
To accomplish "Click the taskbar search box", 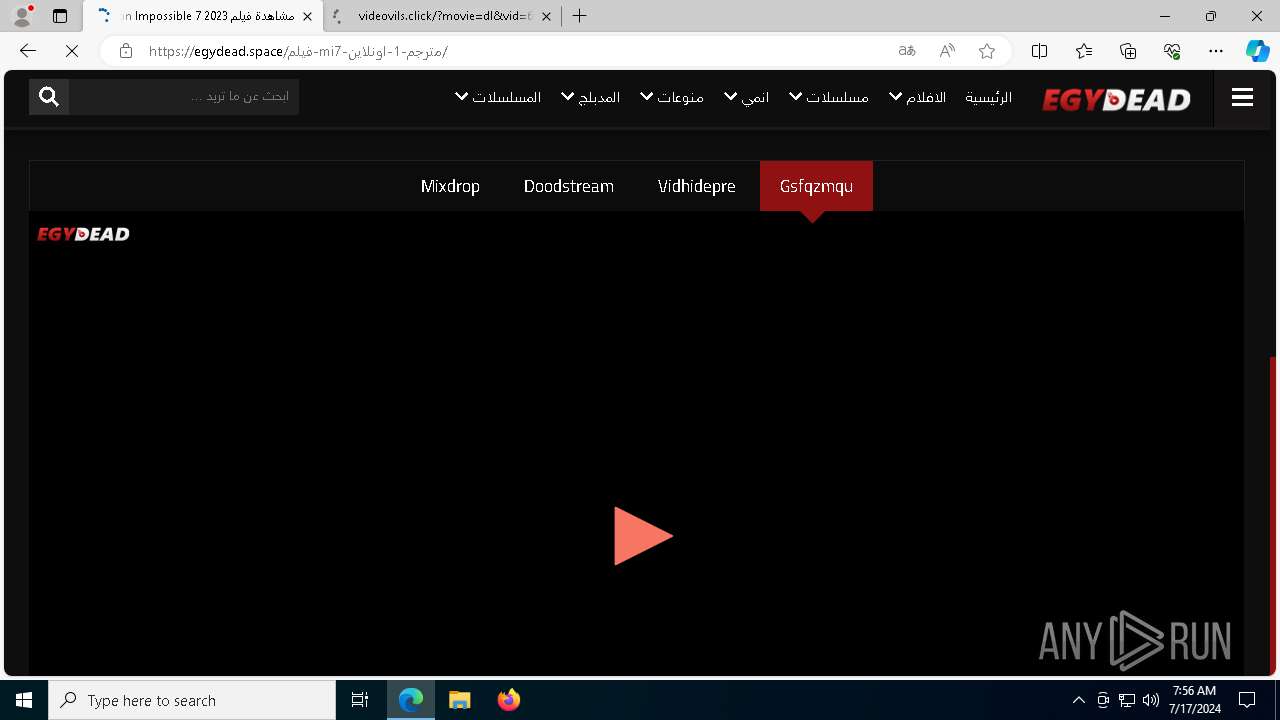I will click(x=192, y=700).
